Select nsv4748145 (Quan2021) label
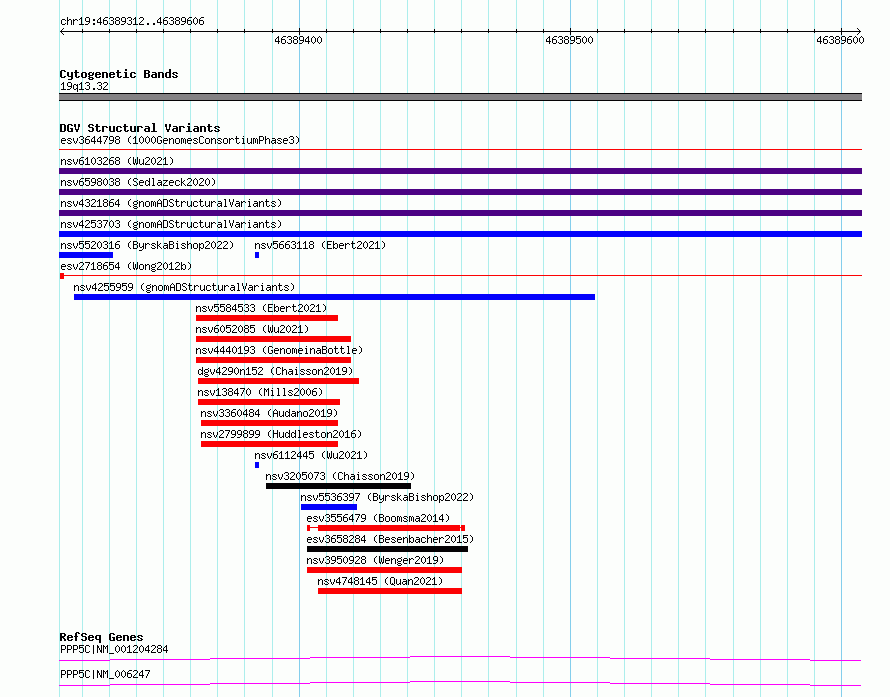 (x=380, y=581)
